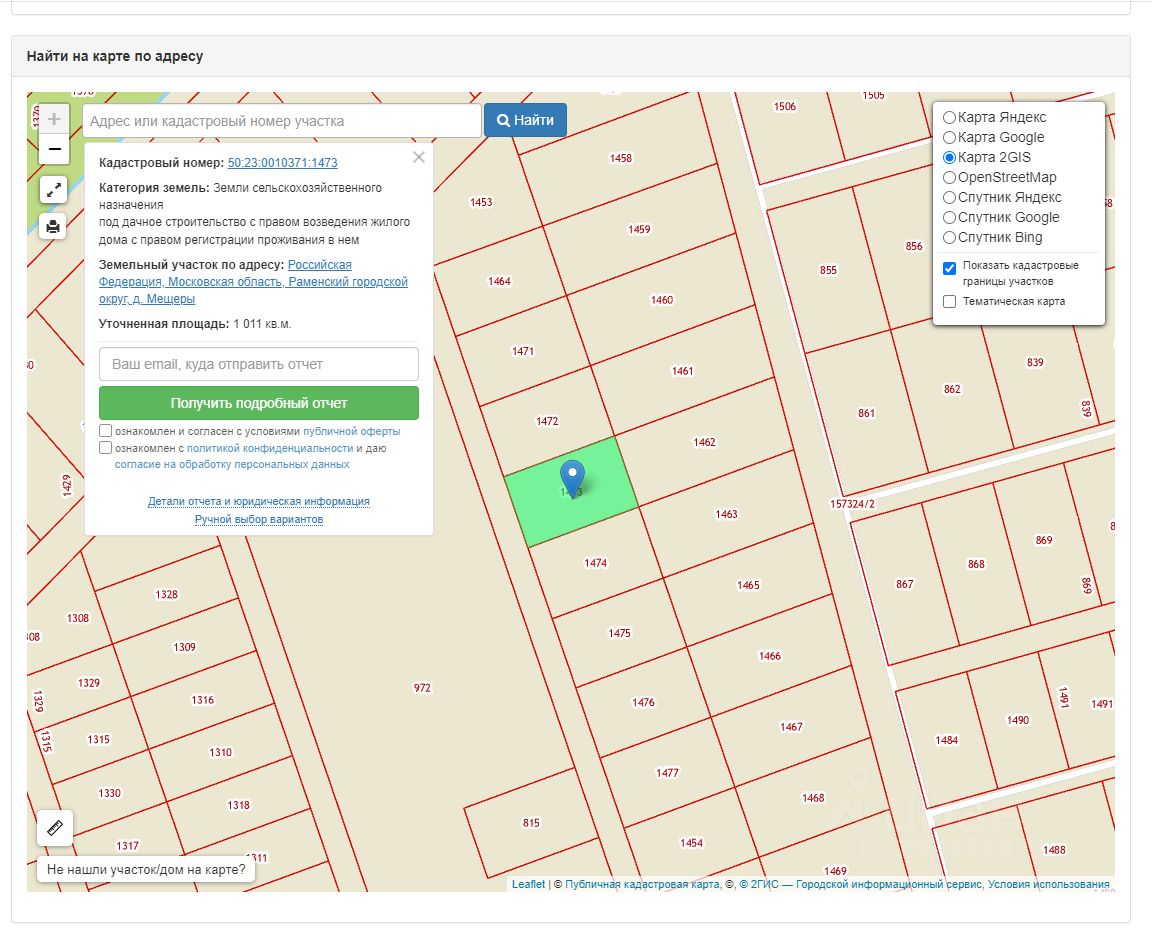Print the map using printer icon

point(53,226)
